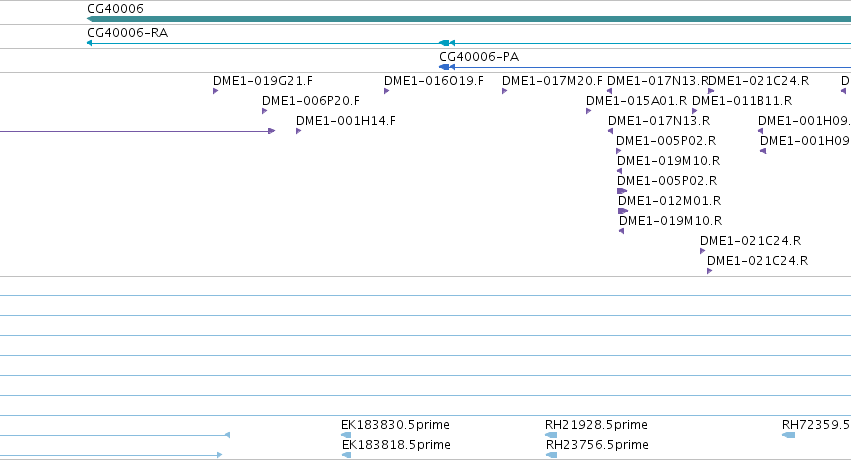Select the DME1-006P20.F feature label
Image resolution: width=851 pixels, height=460 pixels.
click(310, 101)
